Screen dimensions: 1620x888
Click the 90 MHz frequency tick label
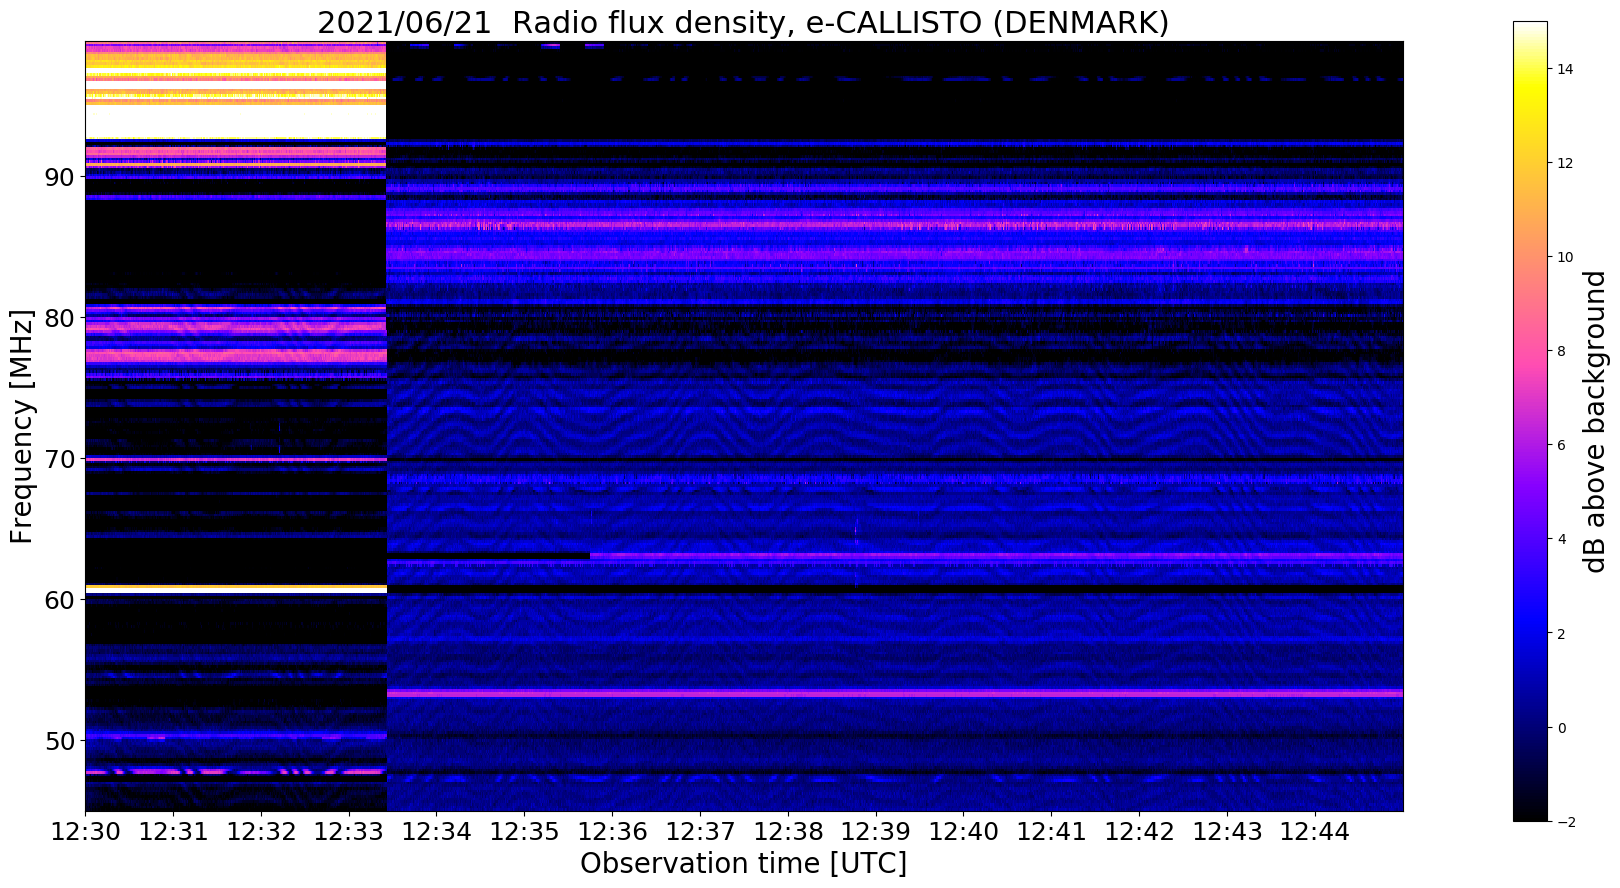pos(60,177)
